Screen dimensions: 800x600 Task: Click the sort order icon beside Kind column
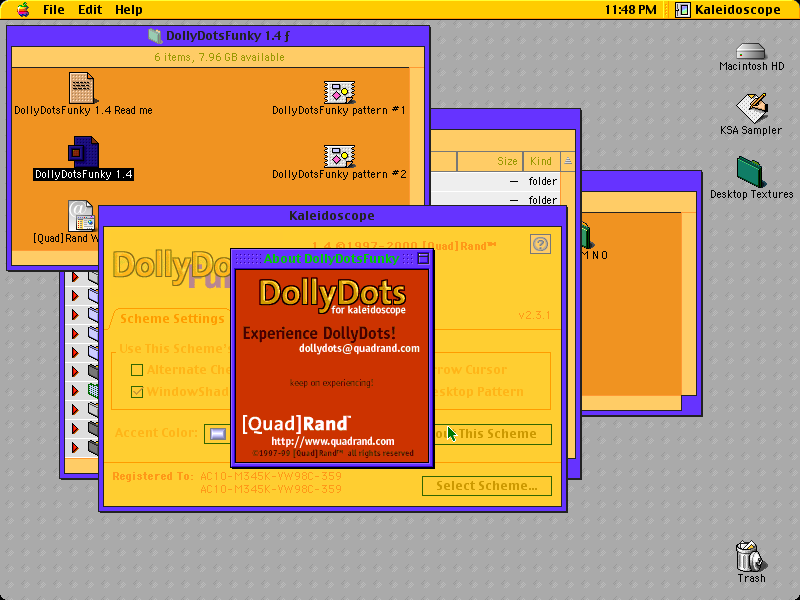(567, 162)
